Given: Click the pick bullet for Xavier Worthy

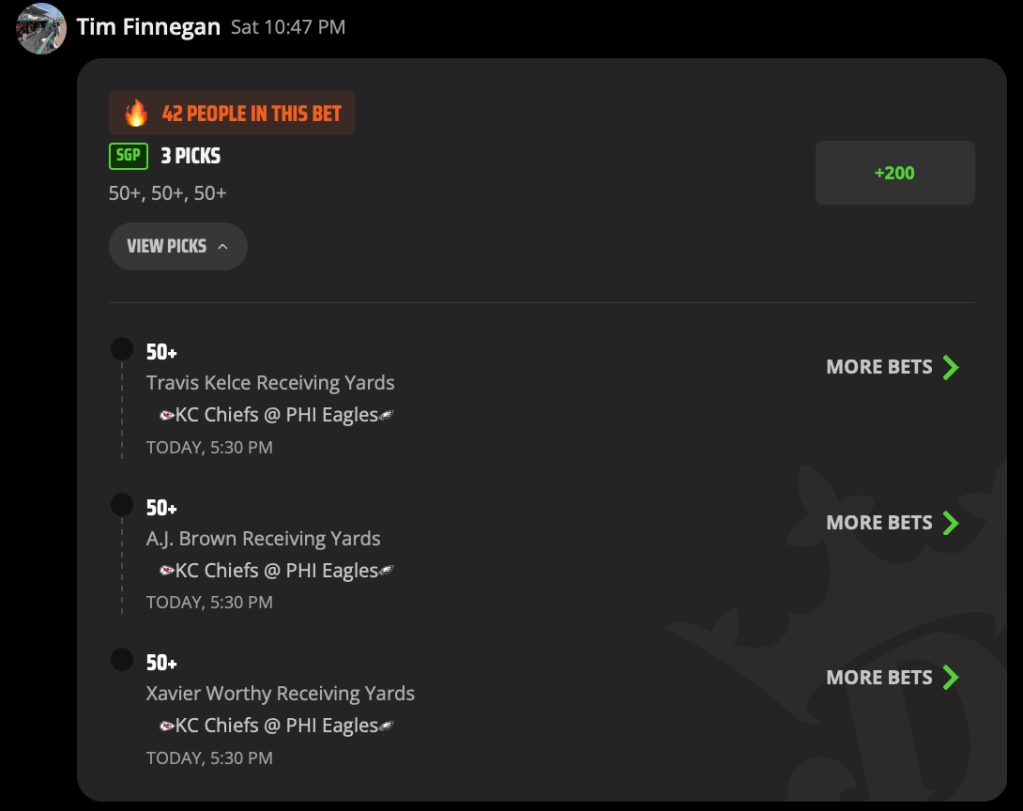Looking at the screenshot, I should pyautogui.click(x=122, y=660).
